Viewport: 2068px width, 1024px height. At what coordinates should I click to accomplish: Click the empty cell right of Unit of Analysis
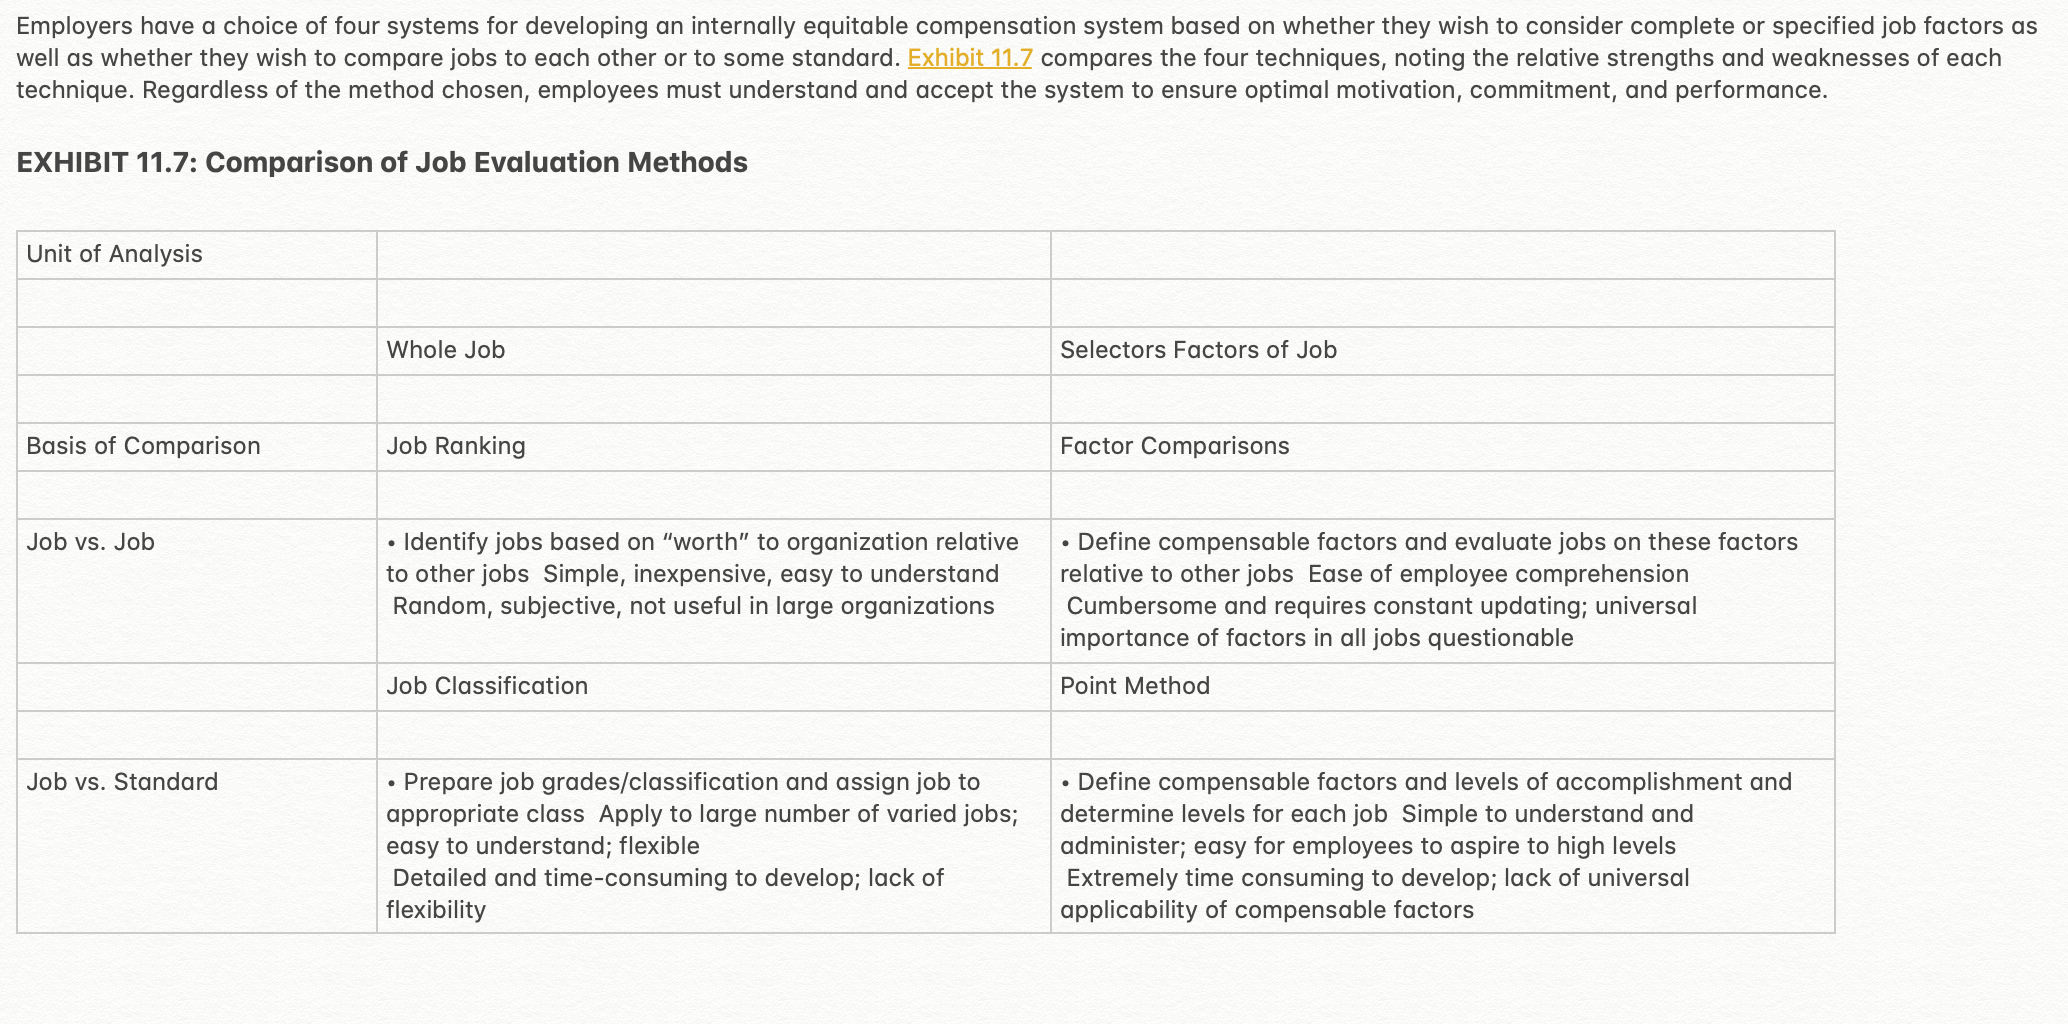[x=714, y=255]
